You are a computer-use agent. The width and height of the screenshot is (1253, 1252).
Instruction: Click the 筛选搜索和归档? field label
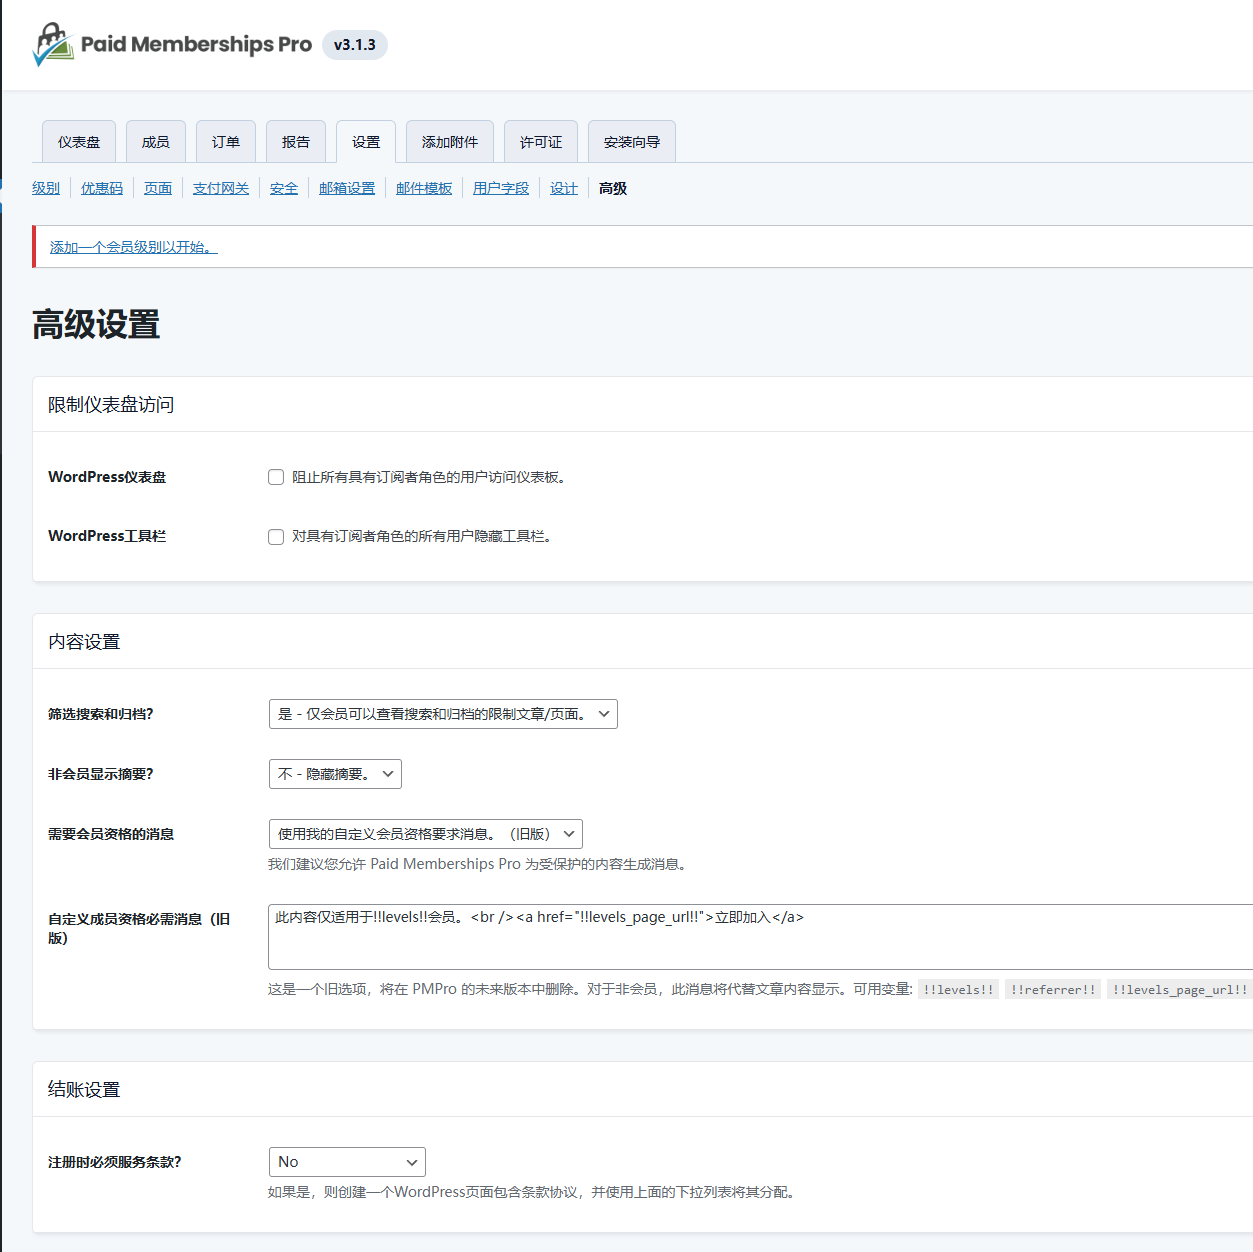[101, 714]
